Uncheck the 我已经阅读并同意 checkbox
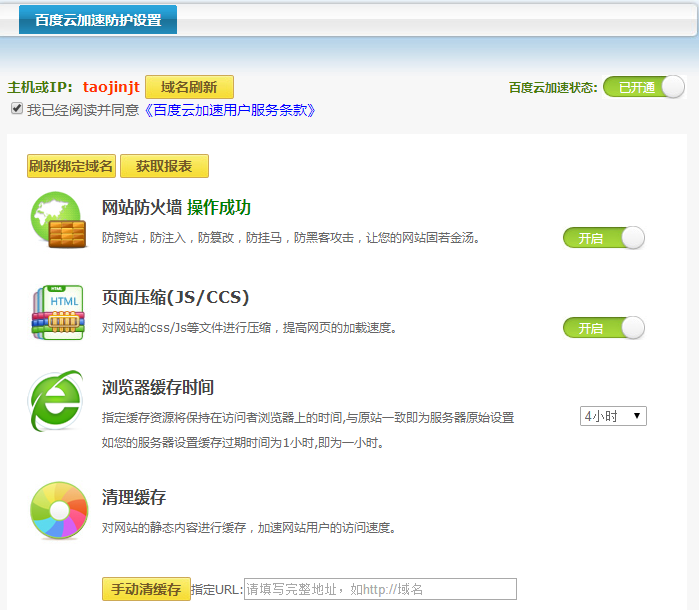 pyautogui.click(x=17, y=108)
